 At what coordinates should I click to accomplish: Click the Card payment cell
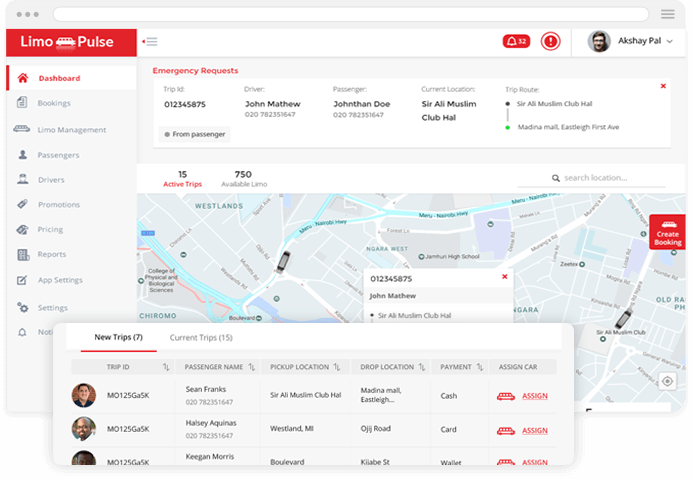tap(448, 430)
